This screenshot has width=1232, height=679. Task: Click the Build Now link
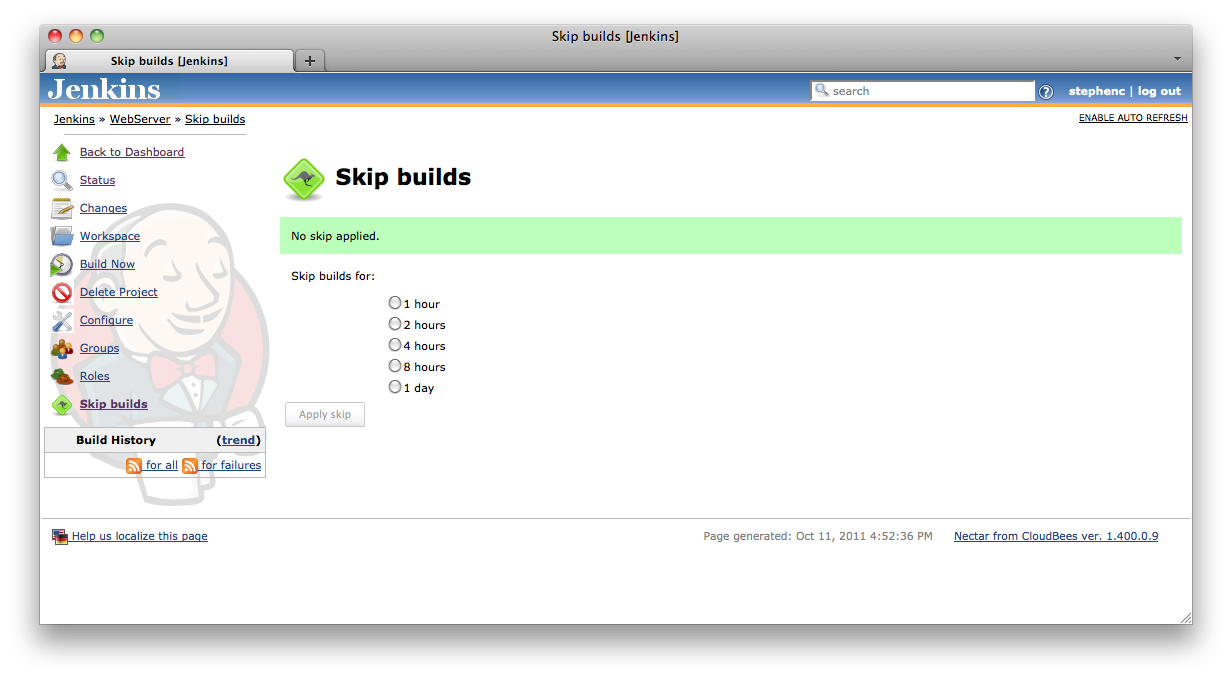point(107,264)
